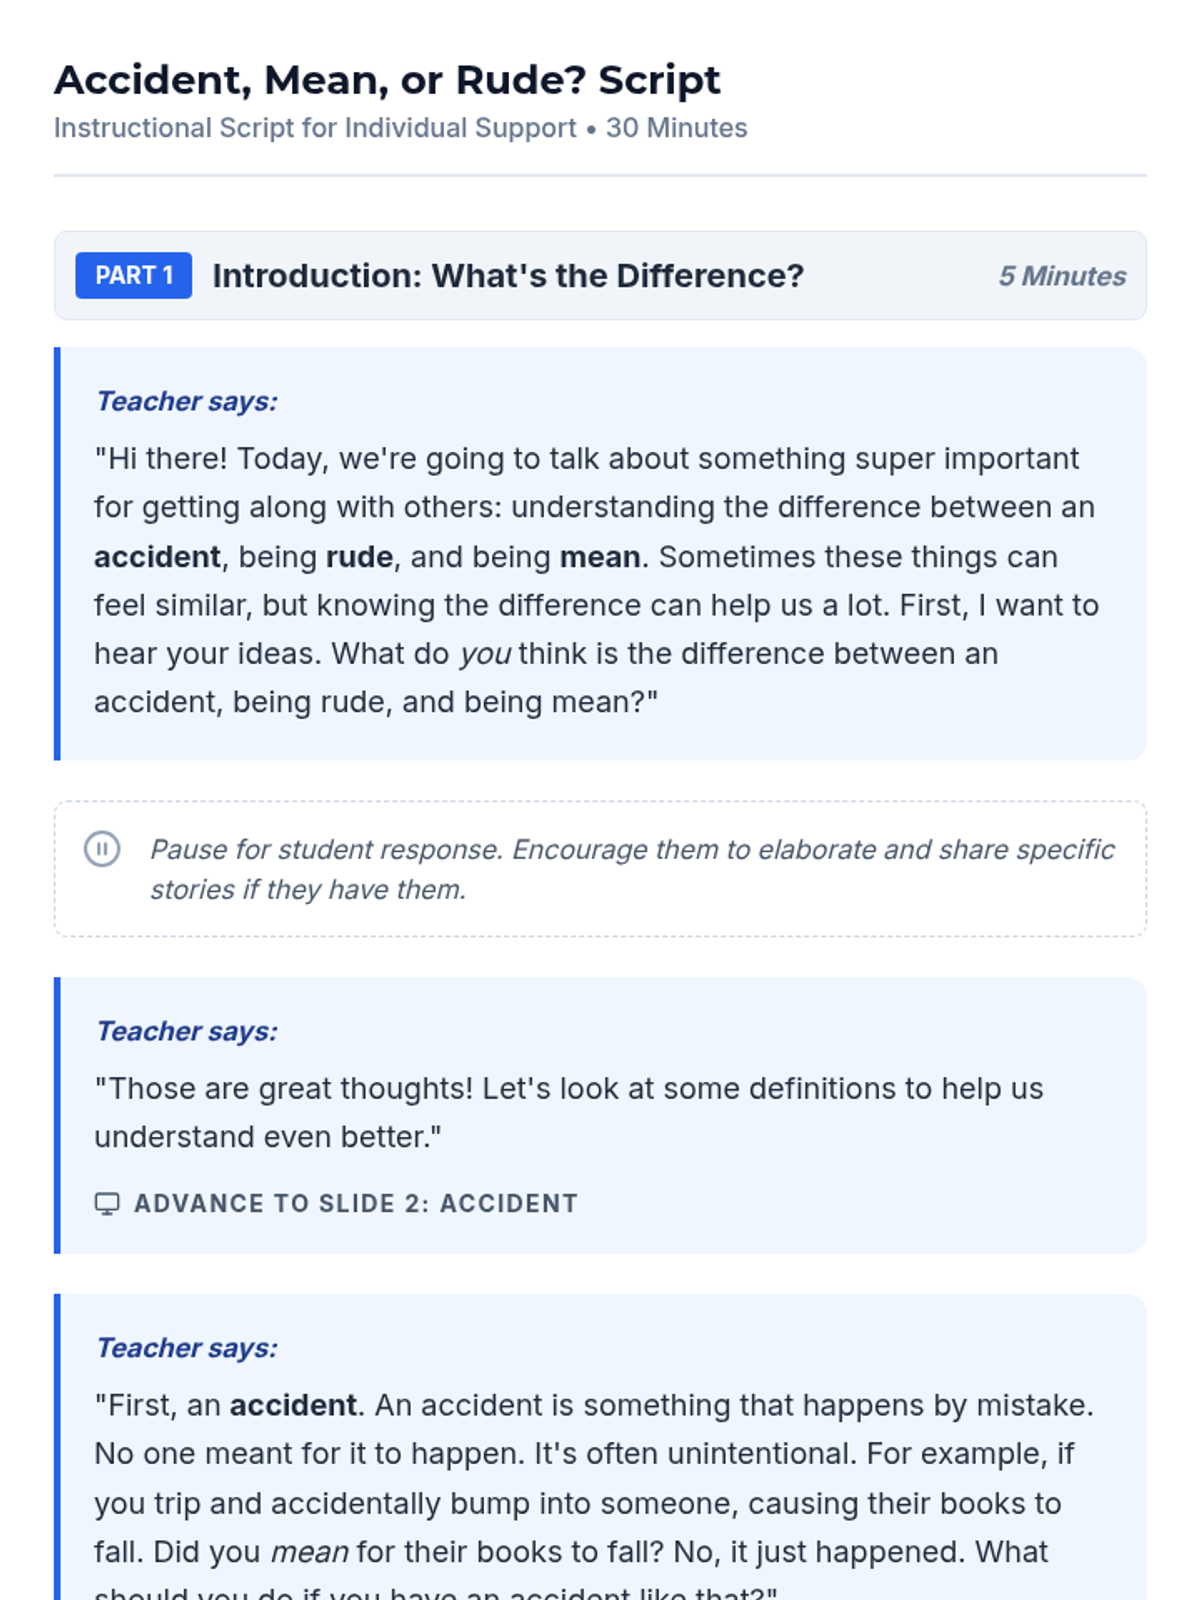Click the '30 Minutes' text in subtitle

pyautogui.click(x=677, y=128)
